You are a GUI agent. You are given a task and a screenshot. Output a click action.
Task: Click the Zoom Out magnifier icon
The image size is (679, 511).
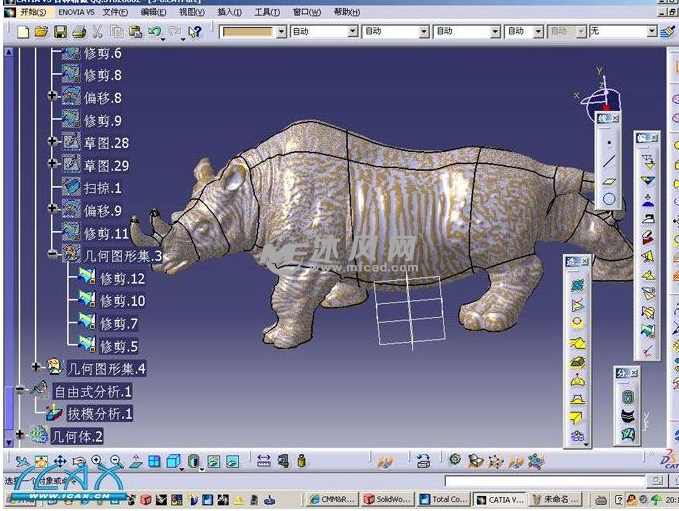115,461
